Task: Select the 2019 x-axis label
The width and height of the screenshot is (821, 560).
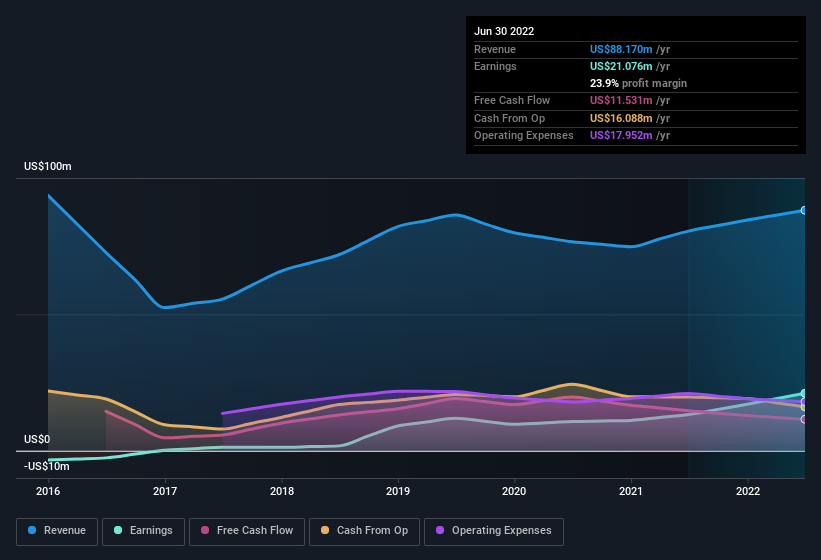Action: pyautogui.click(x=398, y=491)
